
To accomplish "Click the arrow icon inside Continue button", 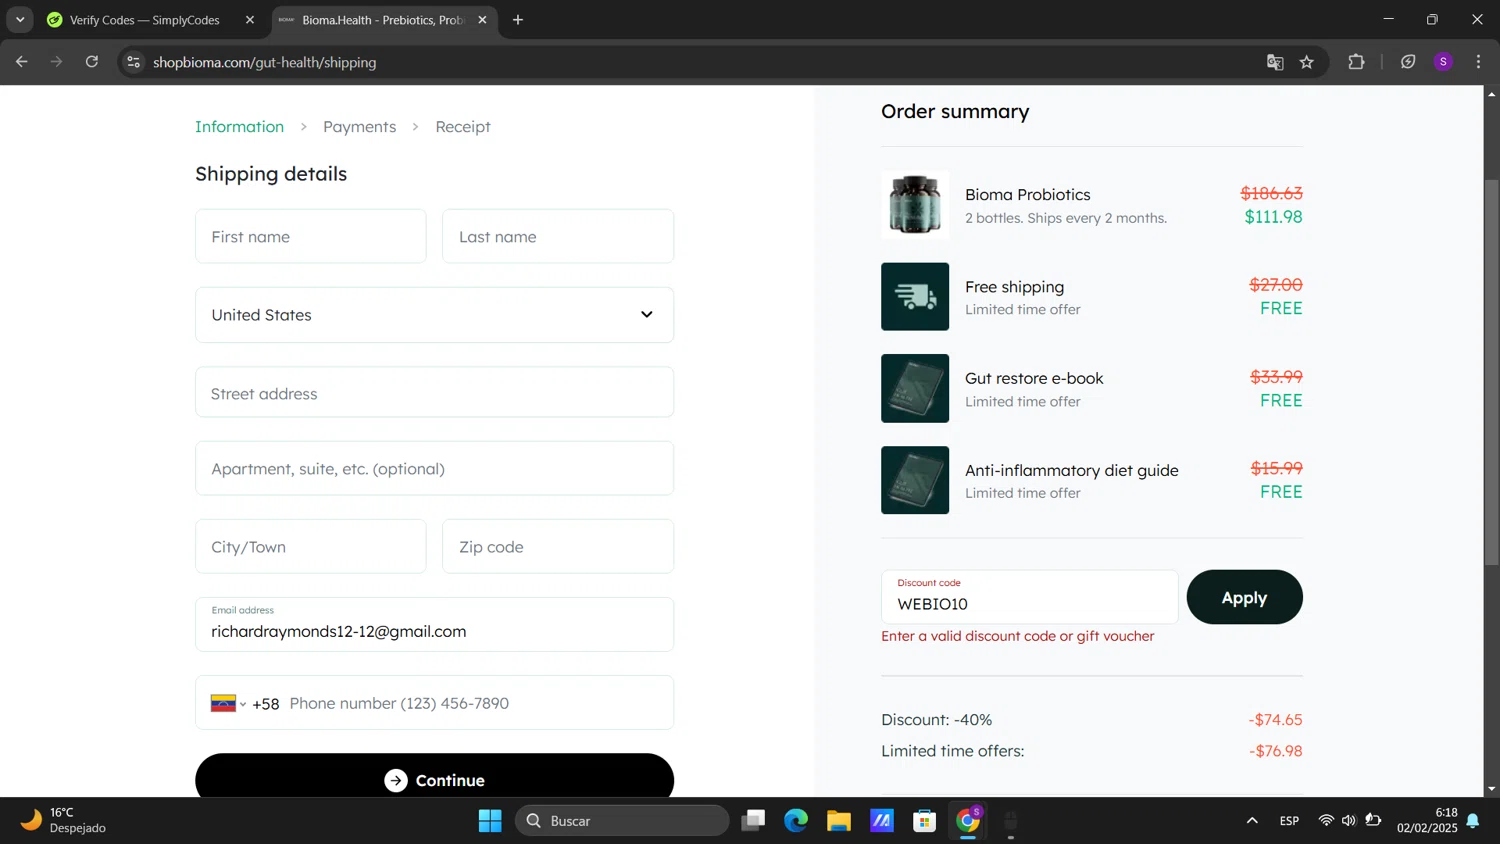I will (x=396, y=780).
